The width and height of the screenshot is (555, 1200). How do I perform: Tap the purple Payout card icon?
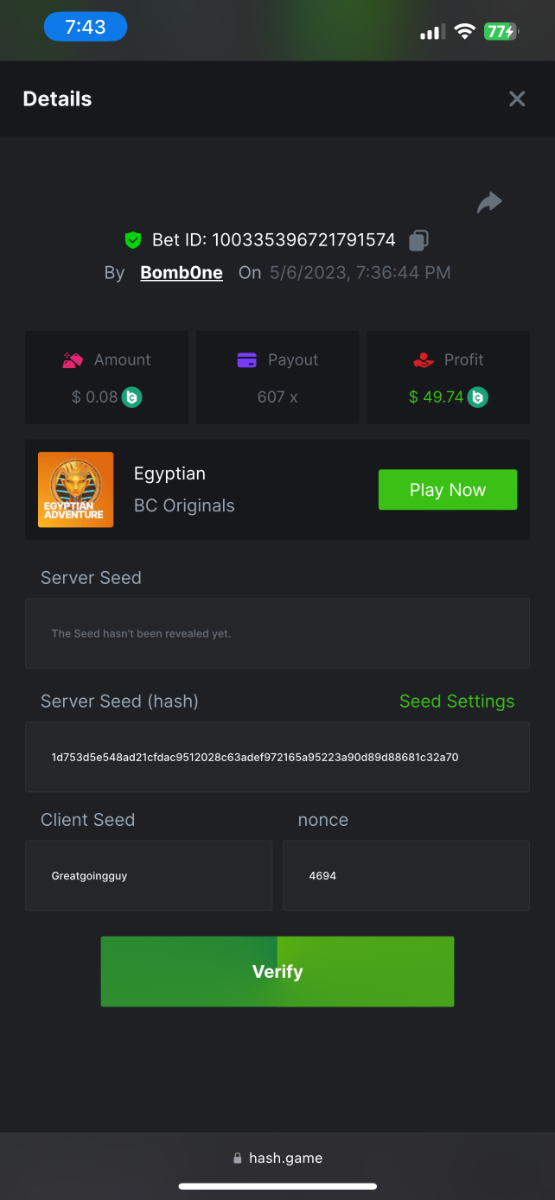[x=247, y=360]
